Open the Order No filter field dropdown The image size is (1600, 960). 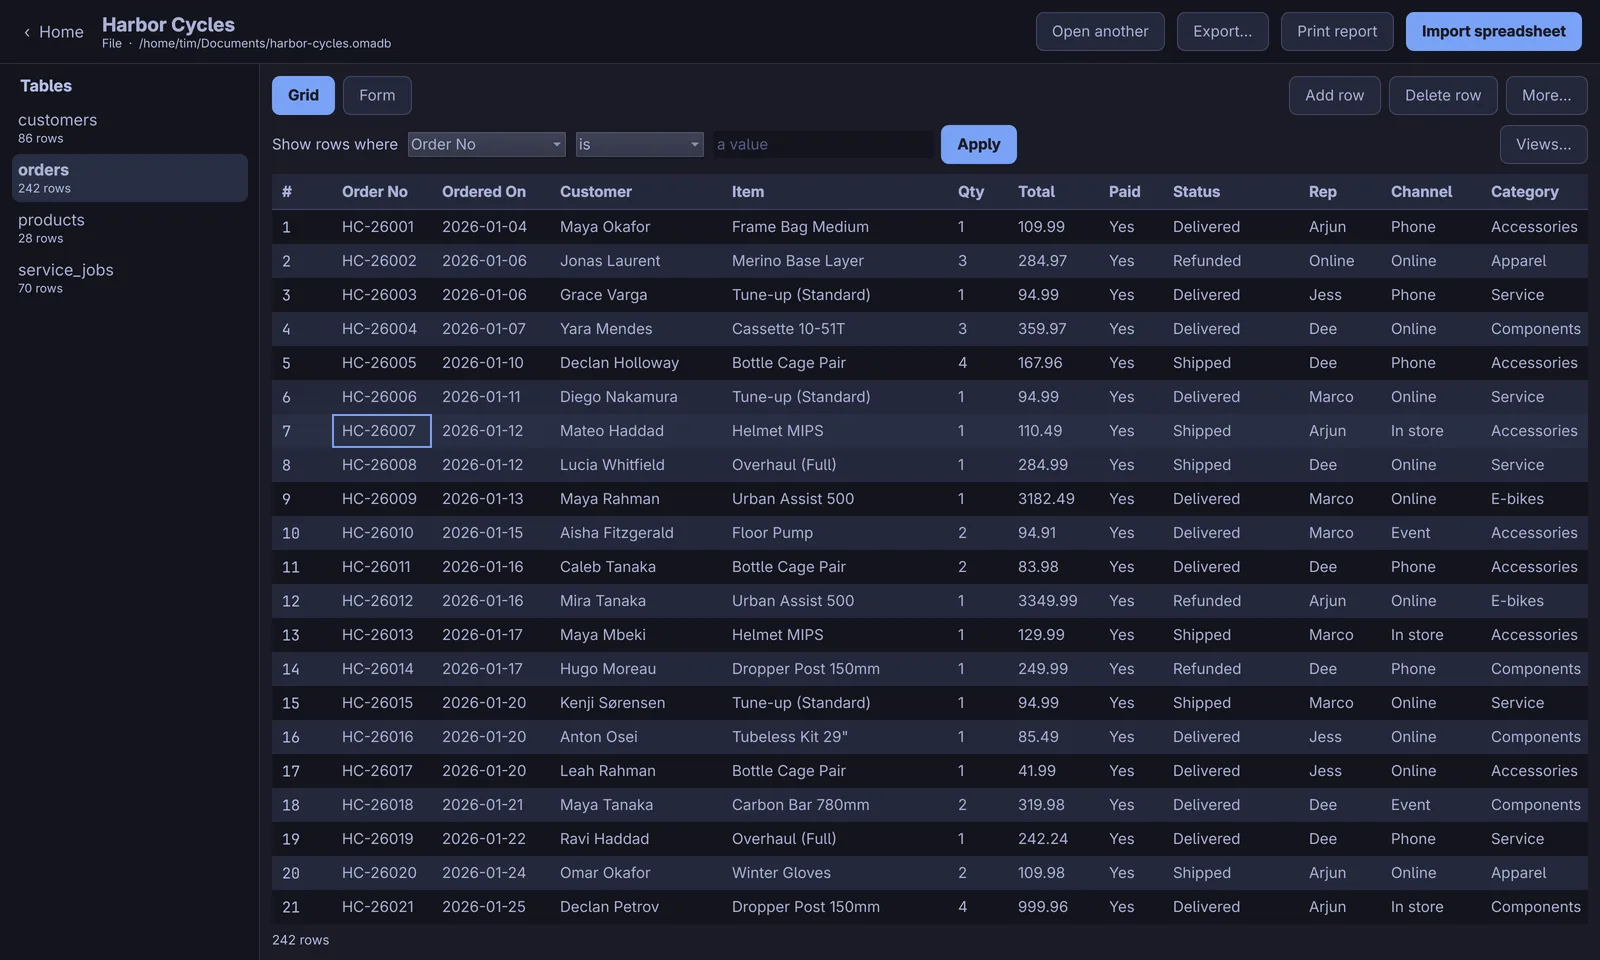point(487,144)
